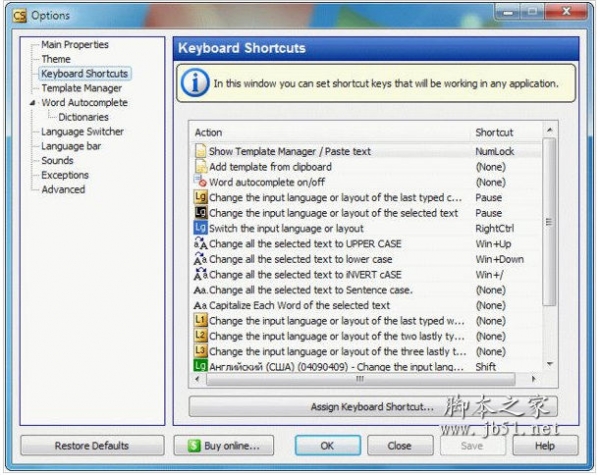Click the Win+/ shortcut cell

(489, 274)
